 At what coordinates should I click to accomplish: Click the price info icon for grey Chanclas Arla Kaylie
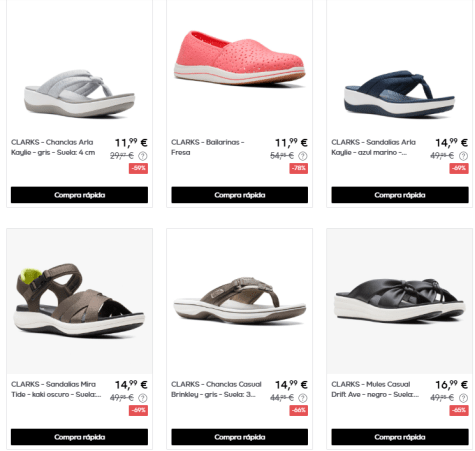pyautogui.click(x=143, y=156)
